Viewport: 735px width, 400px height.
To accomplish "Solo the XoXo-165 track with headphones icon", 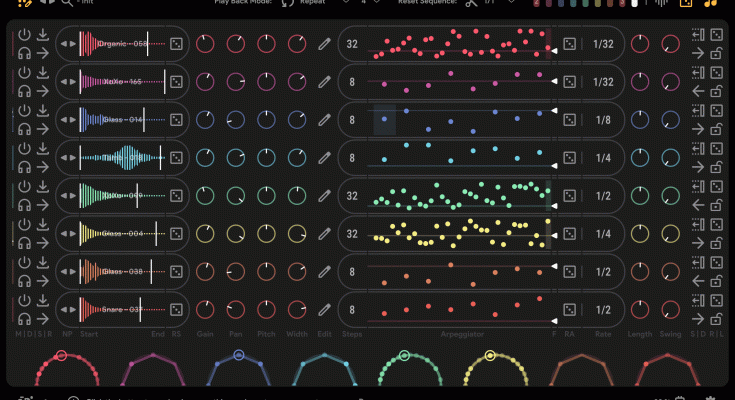I will [x=24, y=91].
